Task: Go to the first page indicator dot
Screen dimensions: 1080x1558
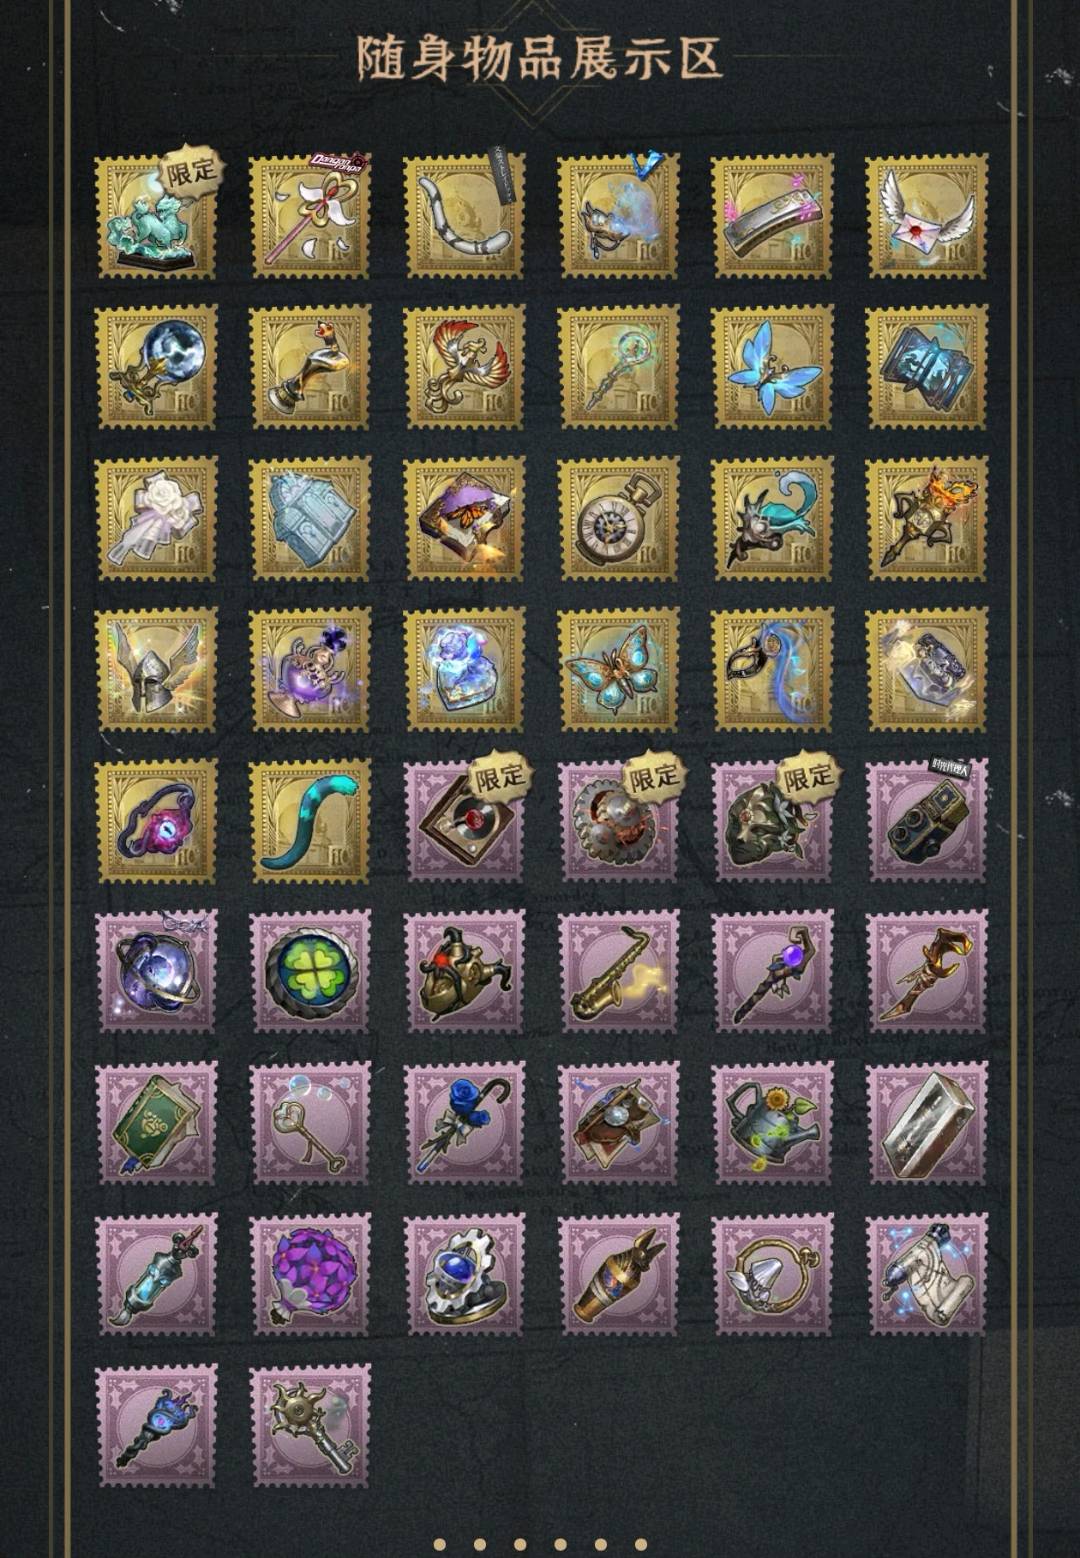Action: point(440,1544)
